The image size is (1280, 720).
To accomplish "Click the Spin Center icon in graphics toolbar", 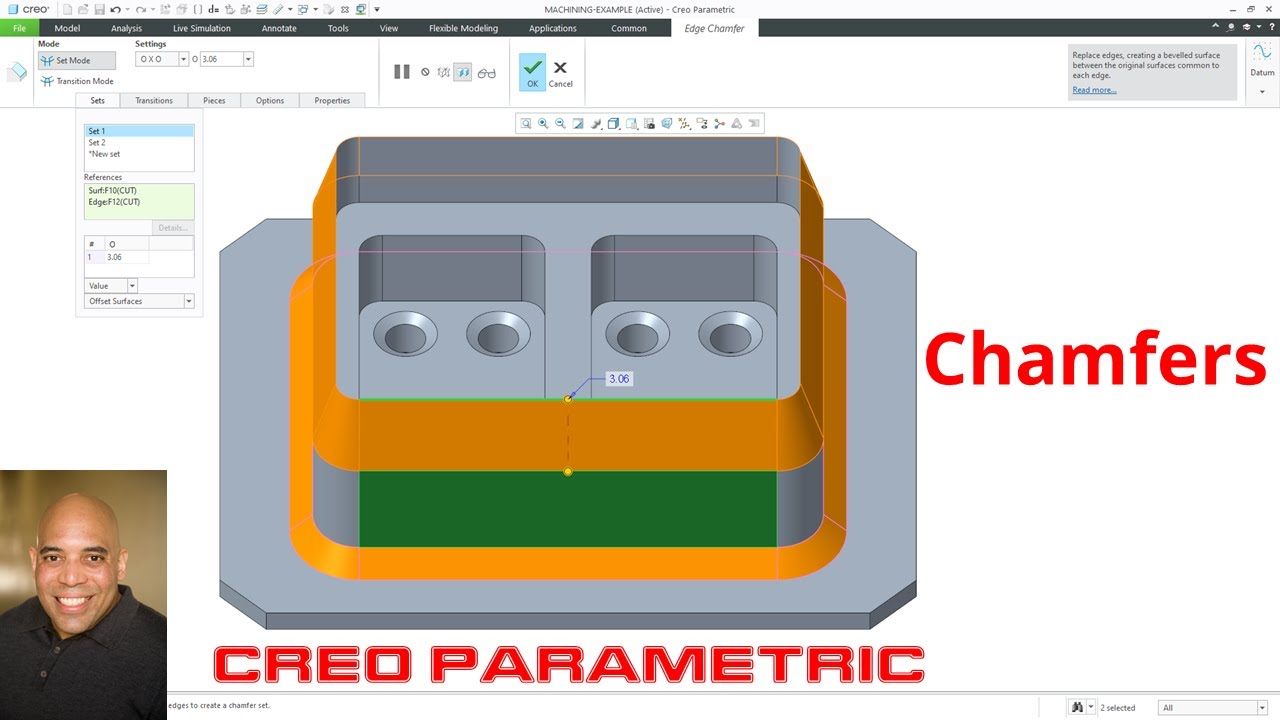I will tap(719, 124).
